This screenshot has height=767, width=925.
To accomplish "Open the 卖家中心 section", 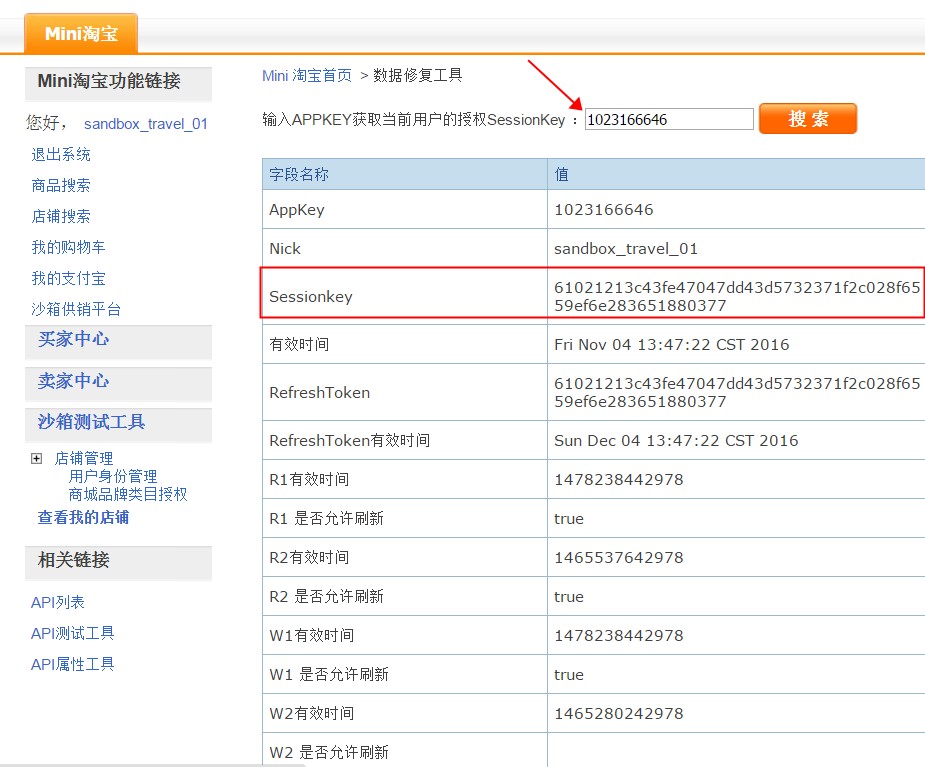I will click(73, 381).
